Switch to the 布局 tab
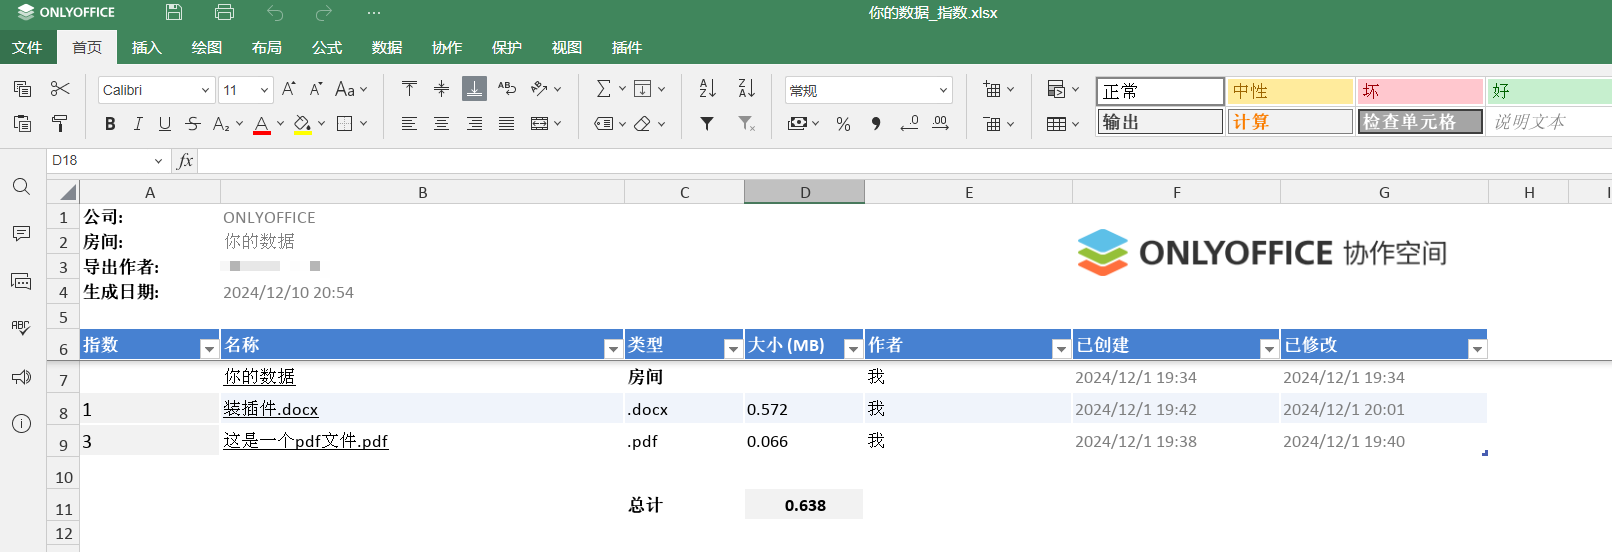This screenshot has width=1612, height=552. tap(267, 47)
